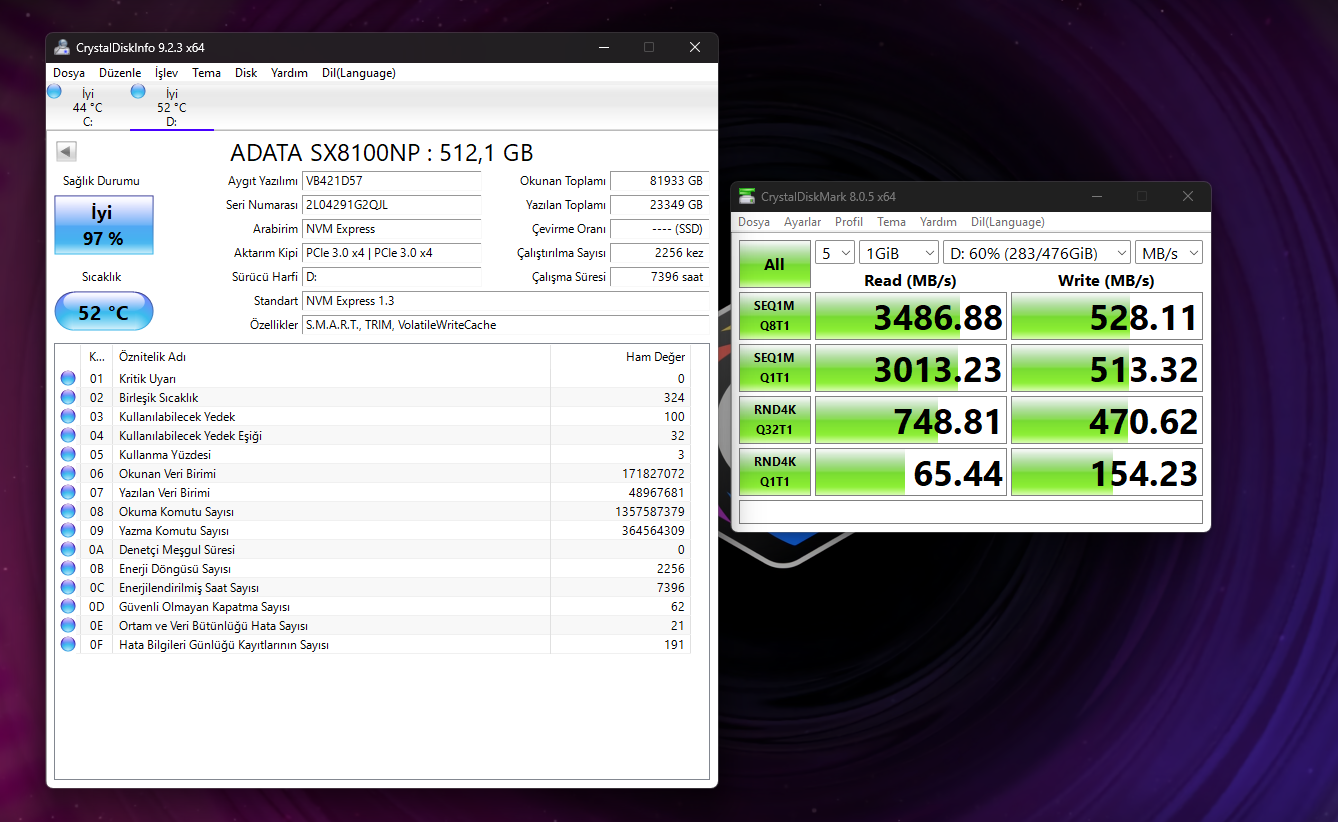Open Tema menu in CrystalDiskInfo
The width and height of the screenshot is (1338, 822).
click(207, 73)
